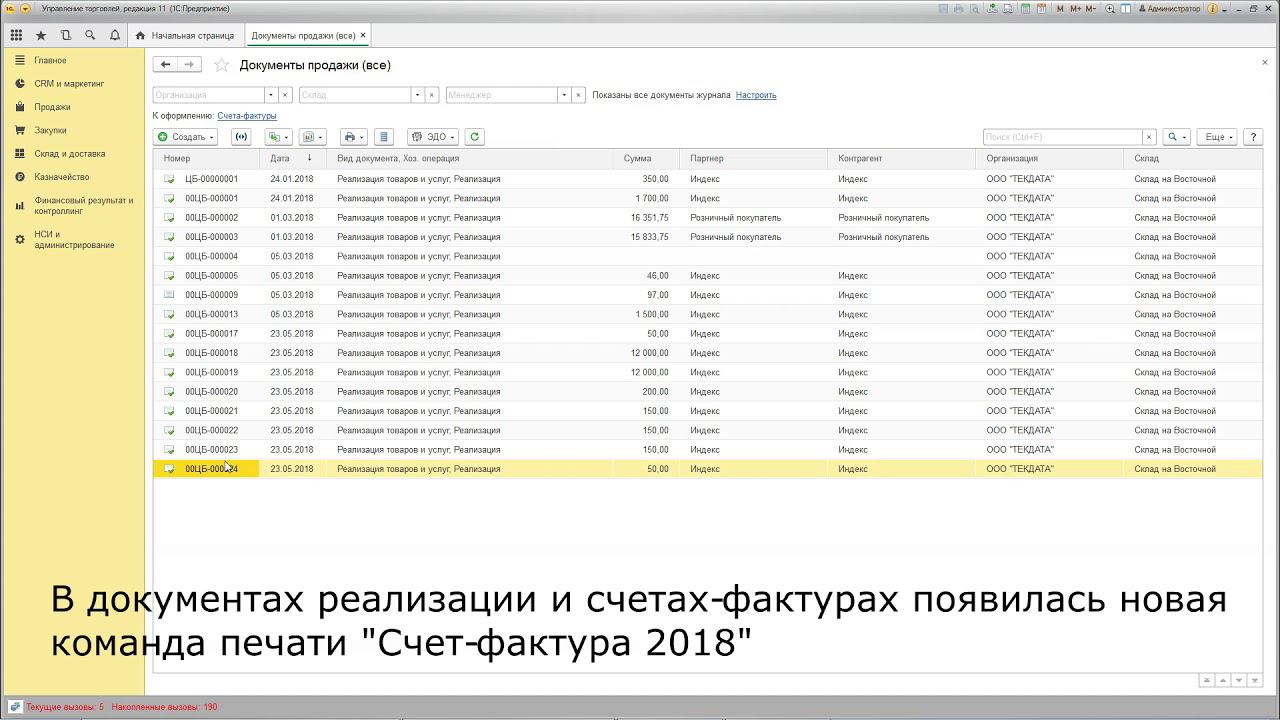This screenshot has width=1280, height=720.
Task: Click the status bar calls indicator icon
Action: tap(15, 707)
